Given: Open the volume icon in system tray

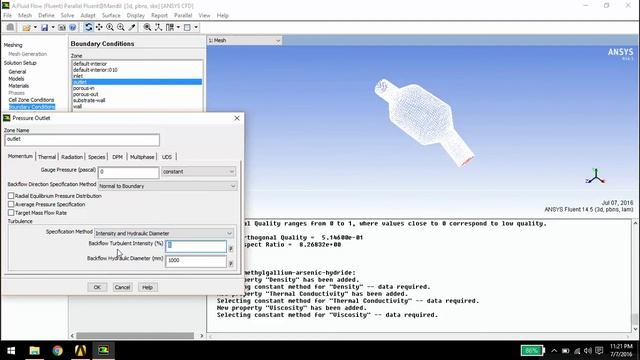Looking at the screenshot, I should point(588,351).
